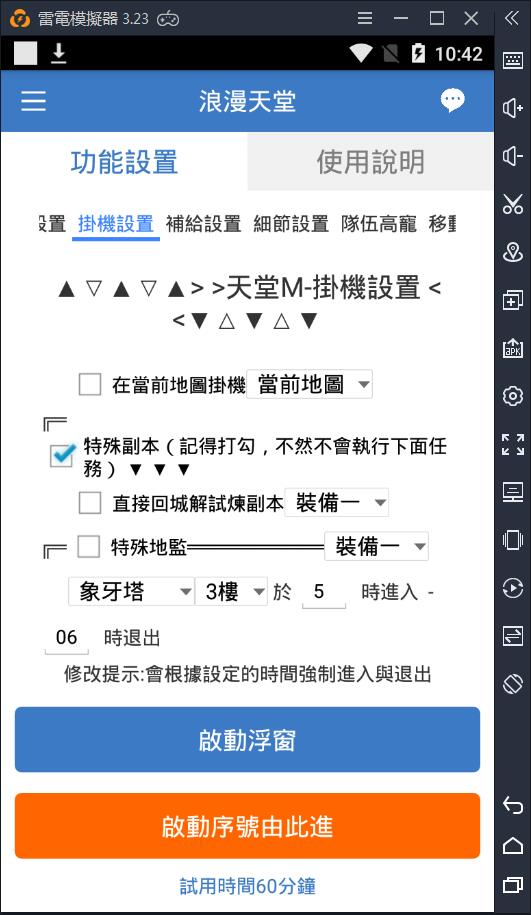Viewport: 531px width, 915px height.
Task: Open the hamburger menu in app header
Action: [x=33, y=101]
